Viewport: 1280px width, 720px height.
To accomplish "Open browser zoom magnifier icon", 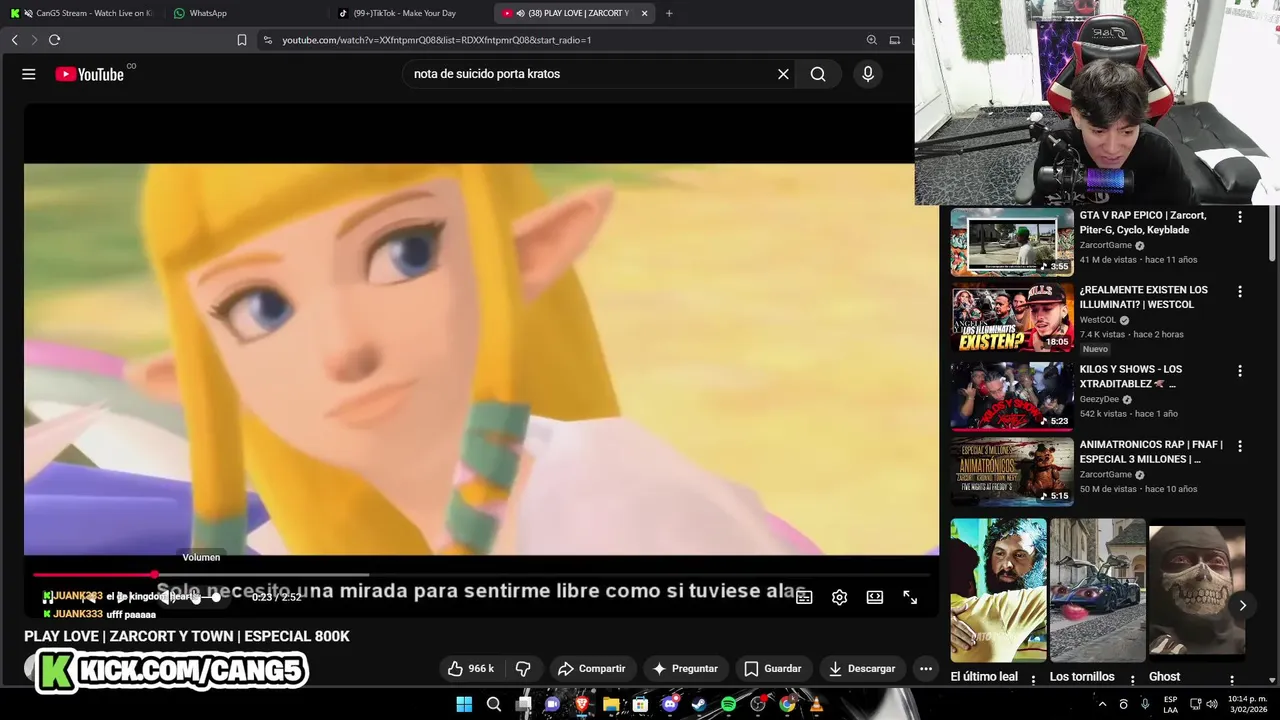I will pos(872,40).
